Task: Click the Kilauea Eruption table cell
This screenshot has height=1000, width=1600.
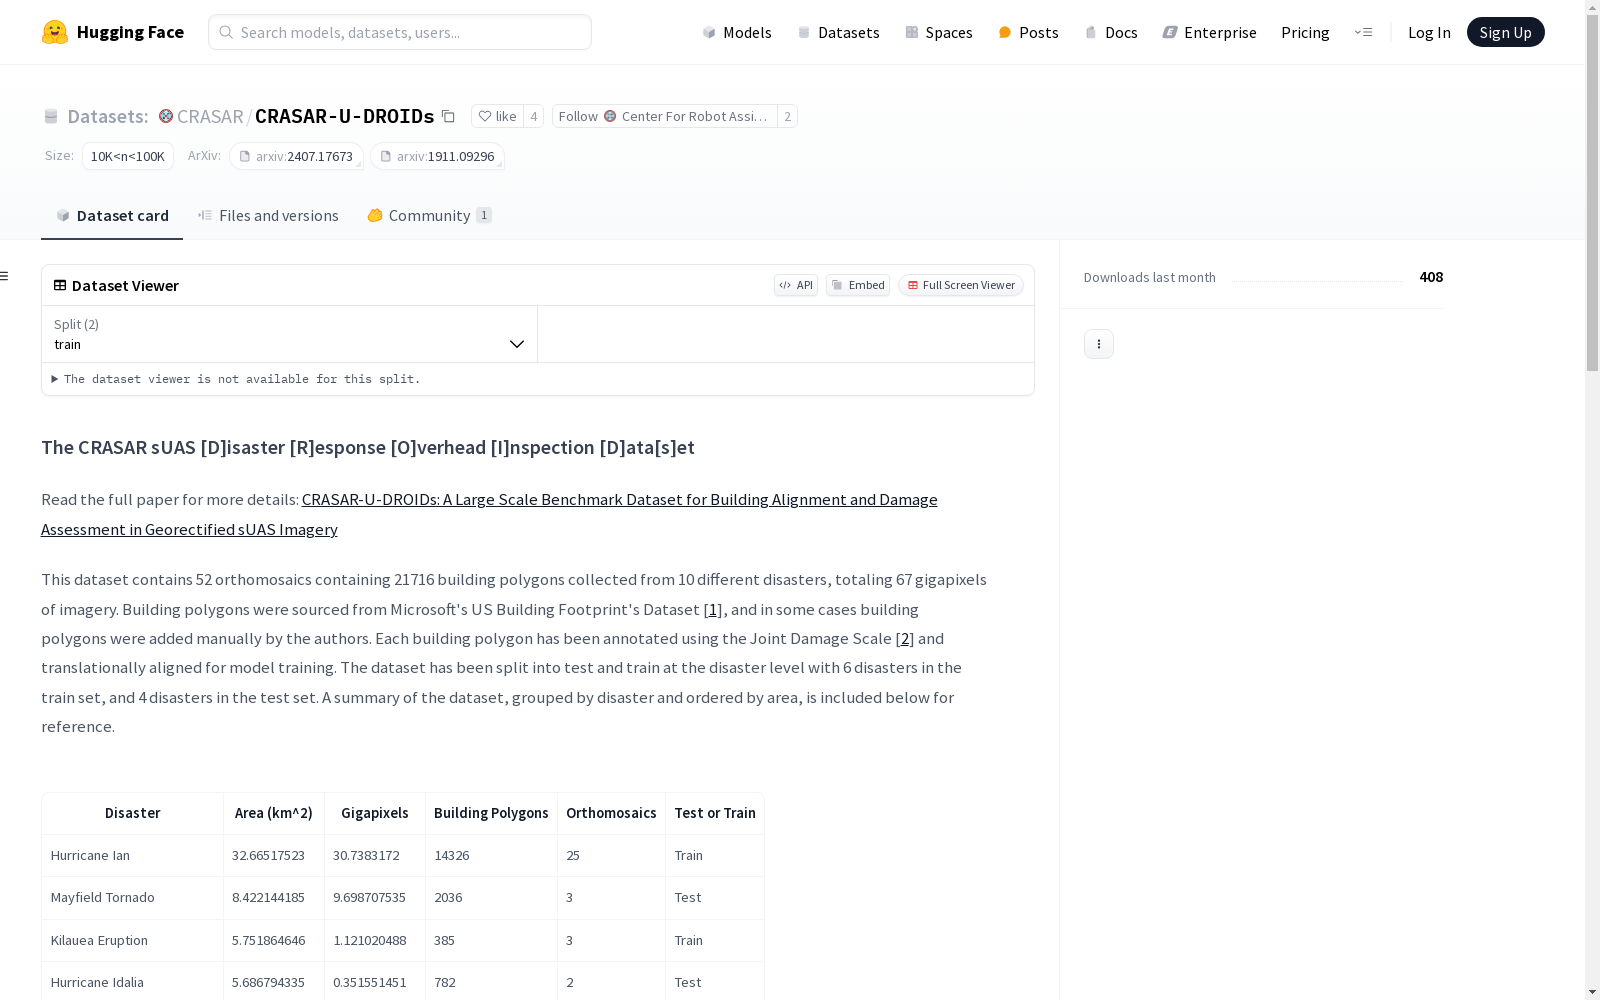Action: 132,940
